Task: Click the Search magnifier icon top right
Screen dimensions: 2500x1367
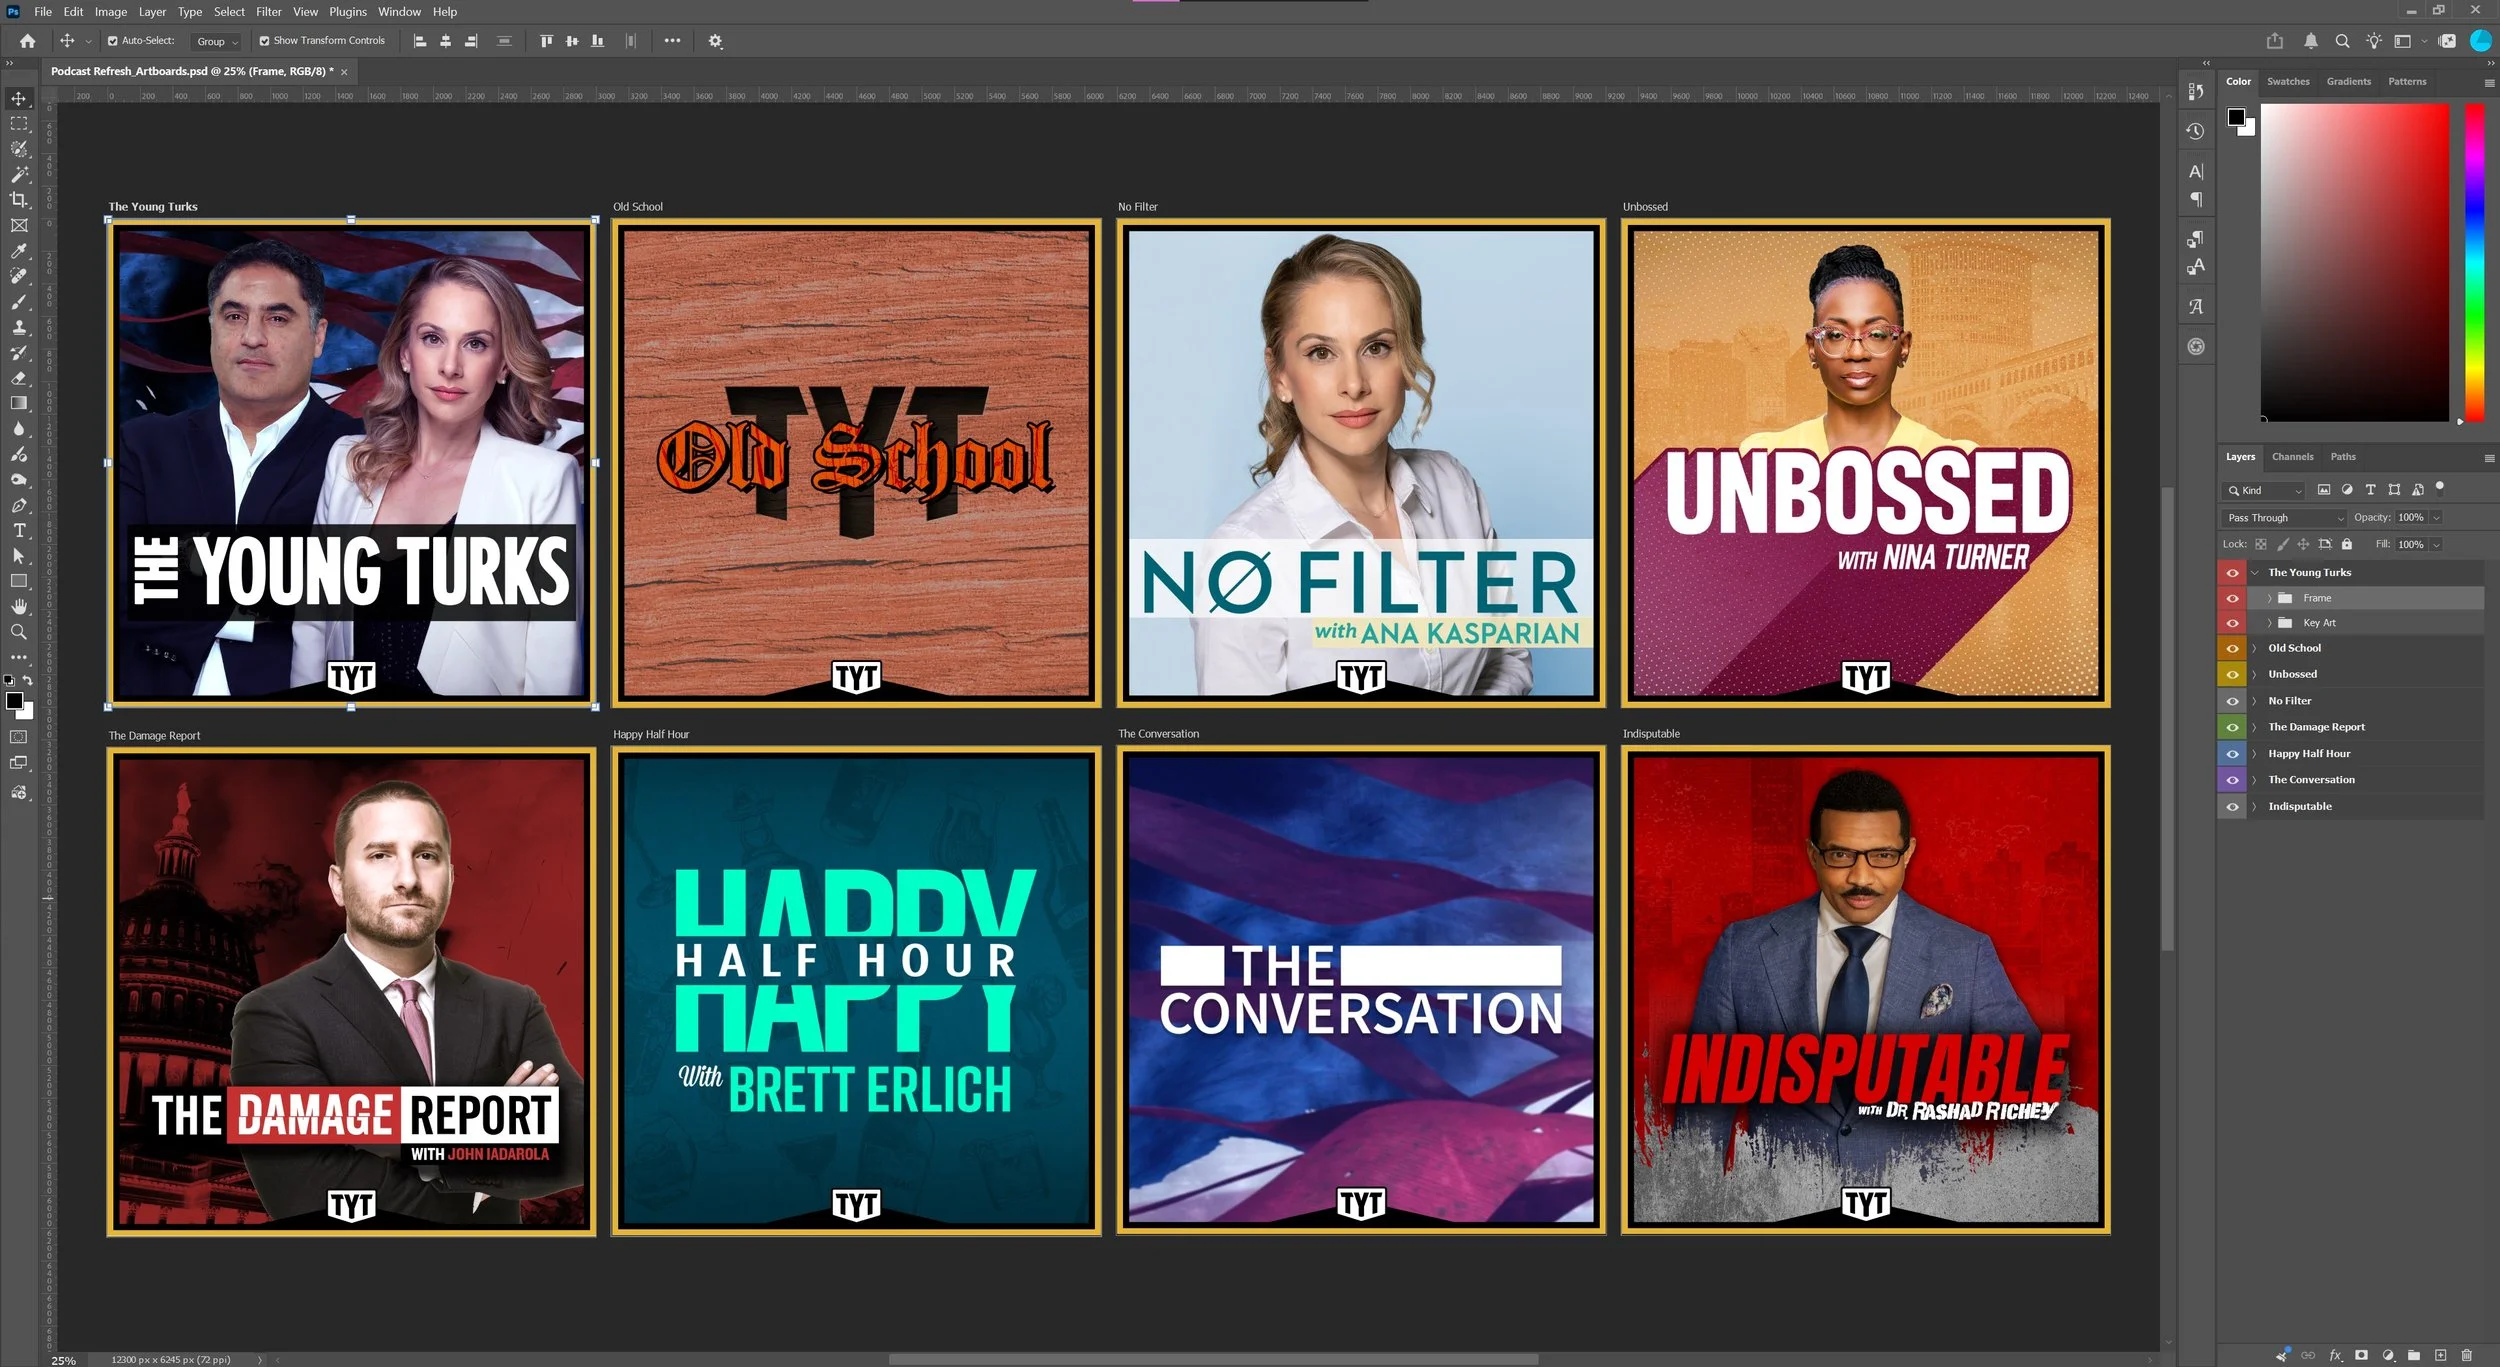Action: point(2342,41)
